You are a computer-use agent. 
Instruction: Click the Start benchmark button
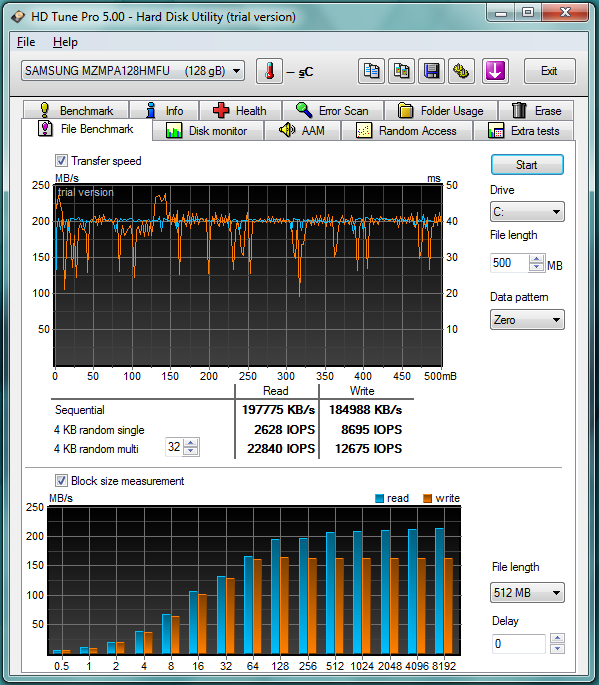pos(527,165)
